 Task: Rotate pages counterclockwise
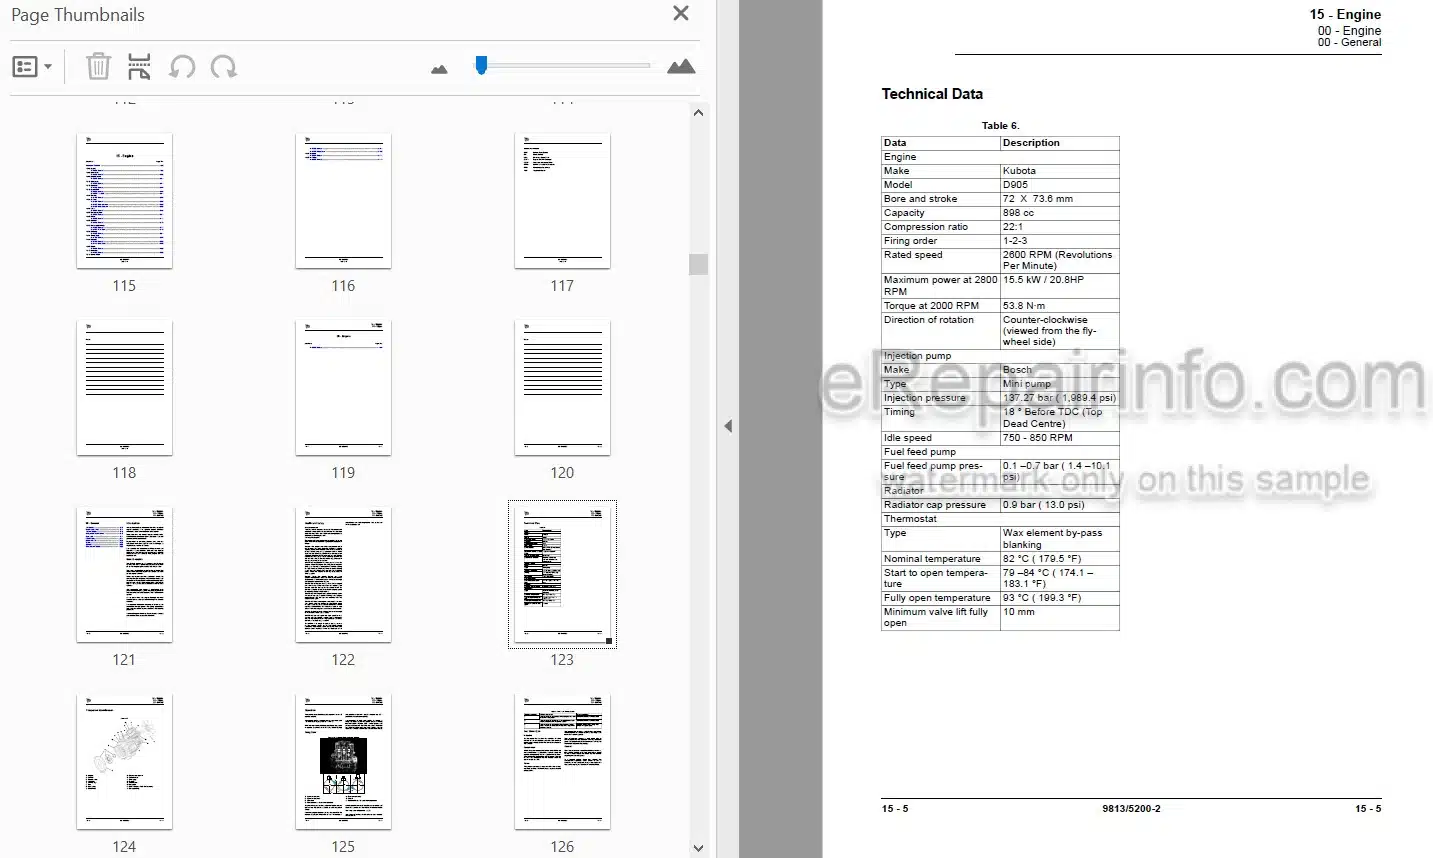182,67
